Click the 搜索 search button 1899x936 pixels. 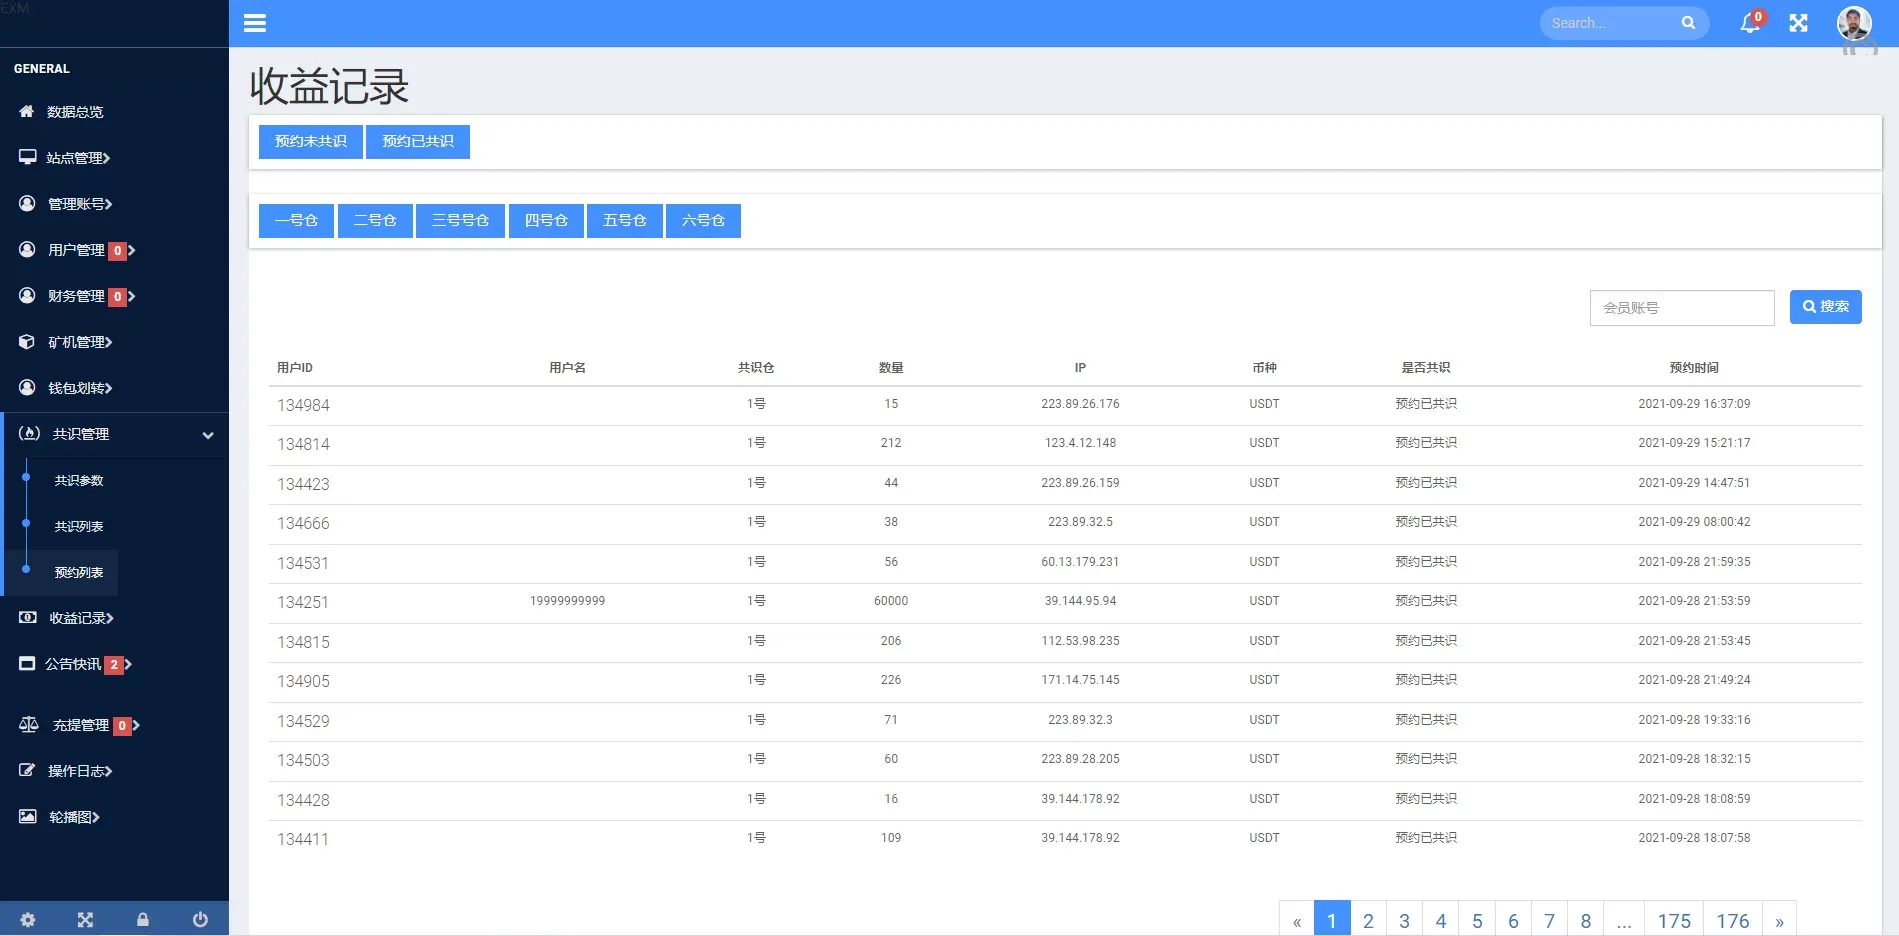tap(1825, 307)
